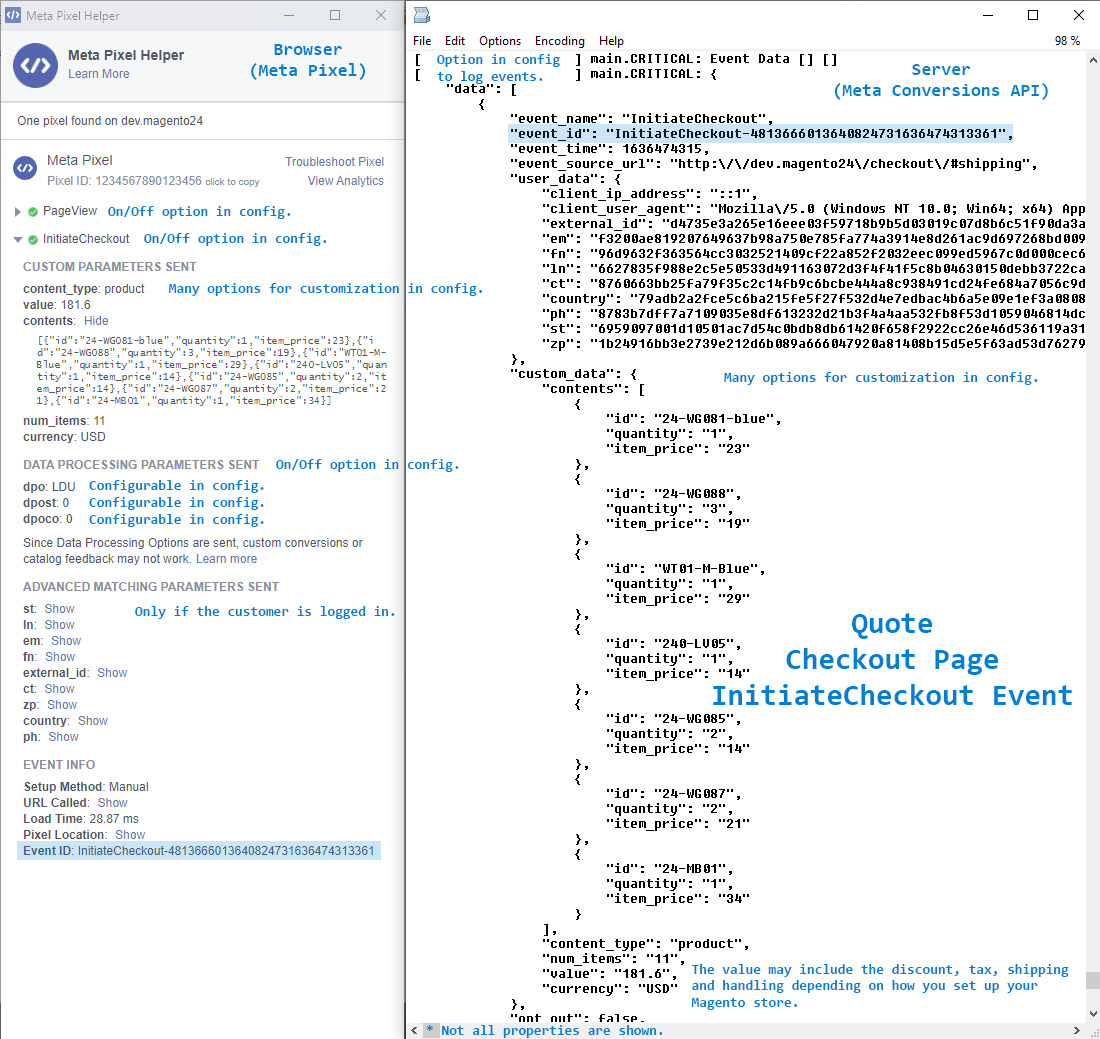1100x1039 pixels.
Task: Open the Help menu
Action: coord(611,40)
